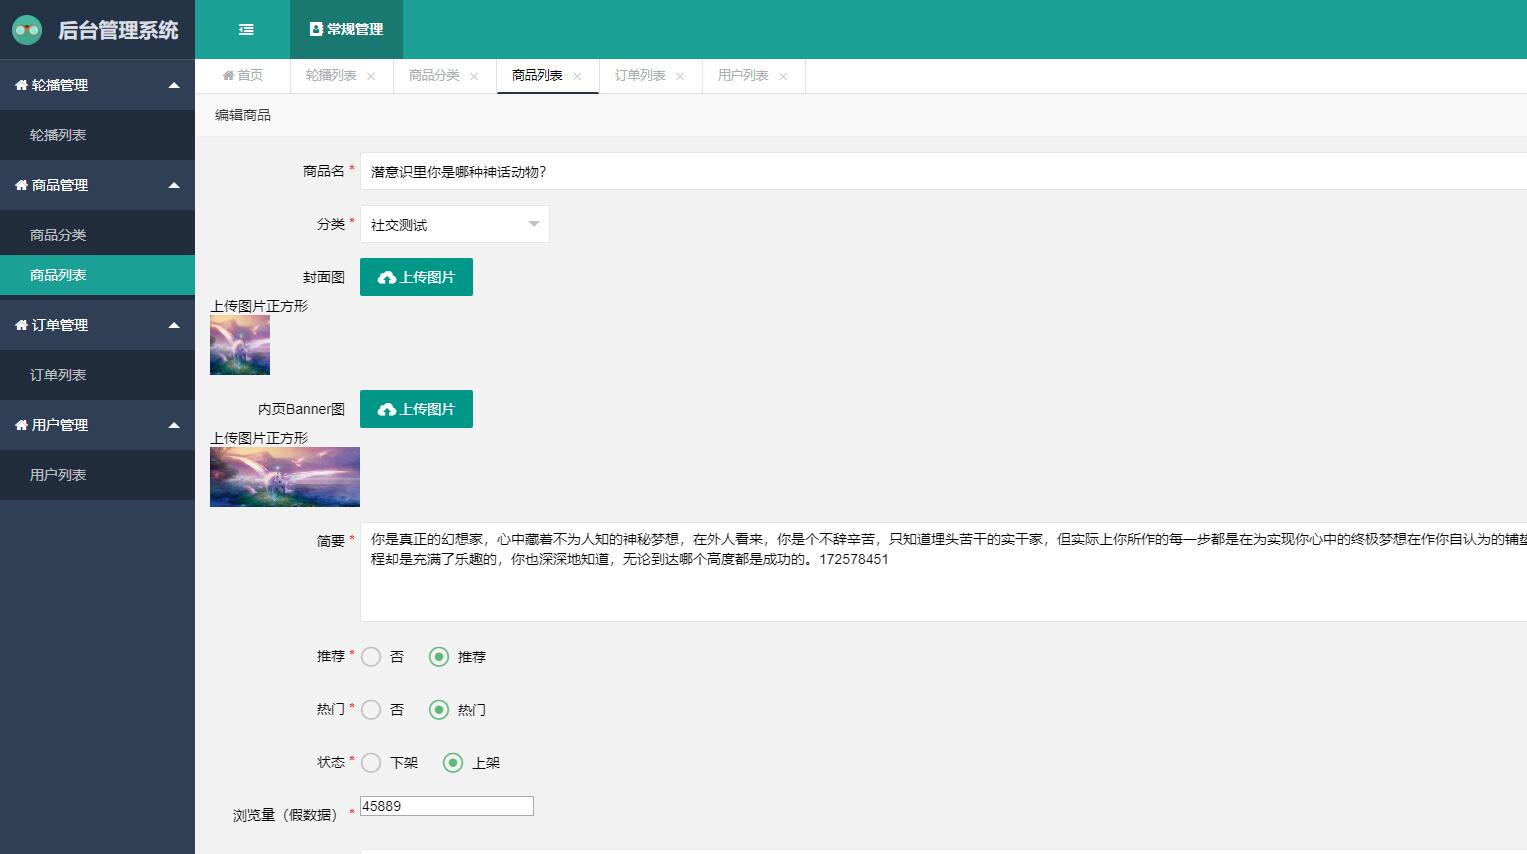Close the 轮播列表 tab with its X icon

pyautogui.click(x=371, y=77)
